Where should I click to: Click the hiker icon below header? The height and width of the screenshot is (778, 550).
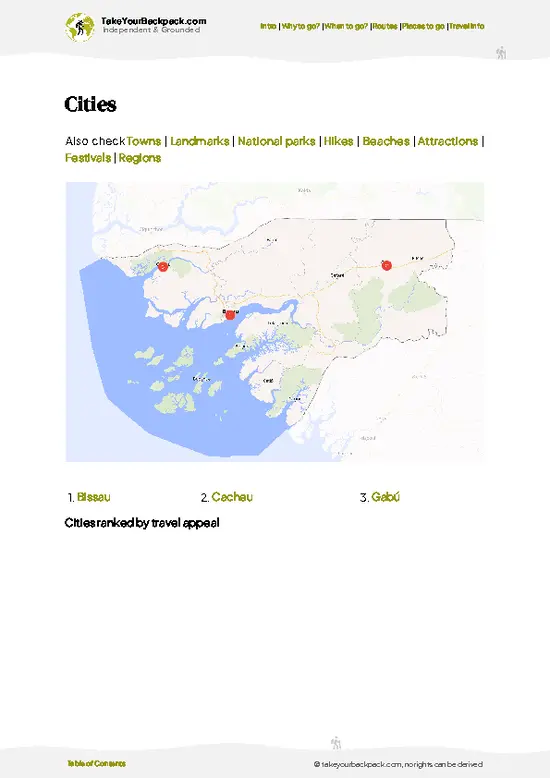(x=501, y=53)
